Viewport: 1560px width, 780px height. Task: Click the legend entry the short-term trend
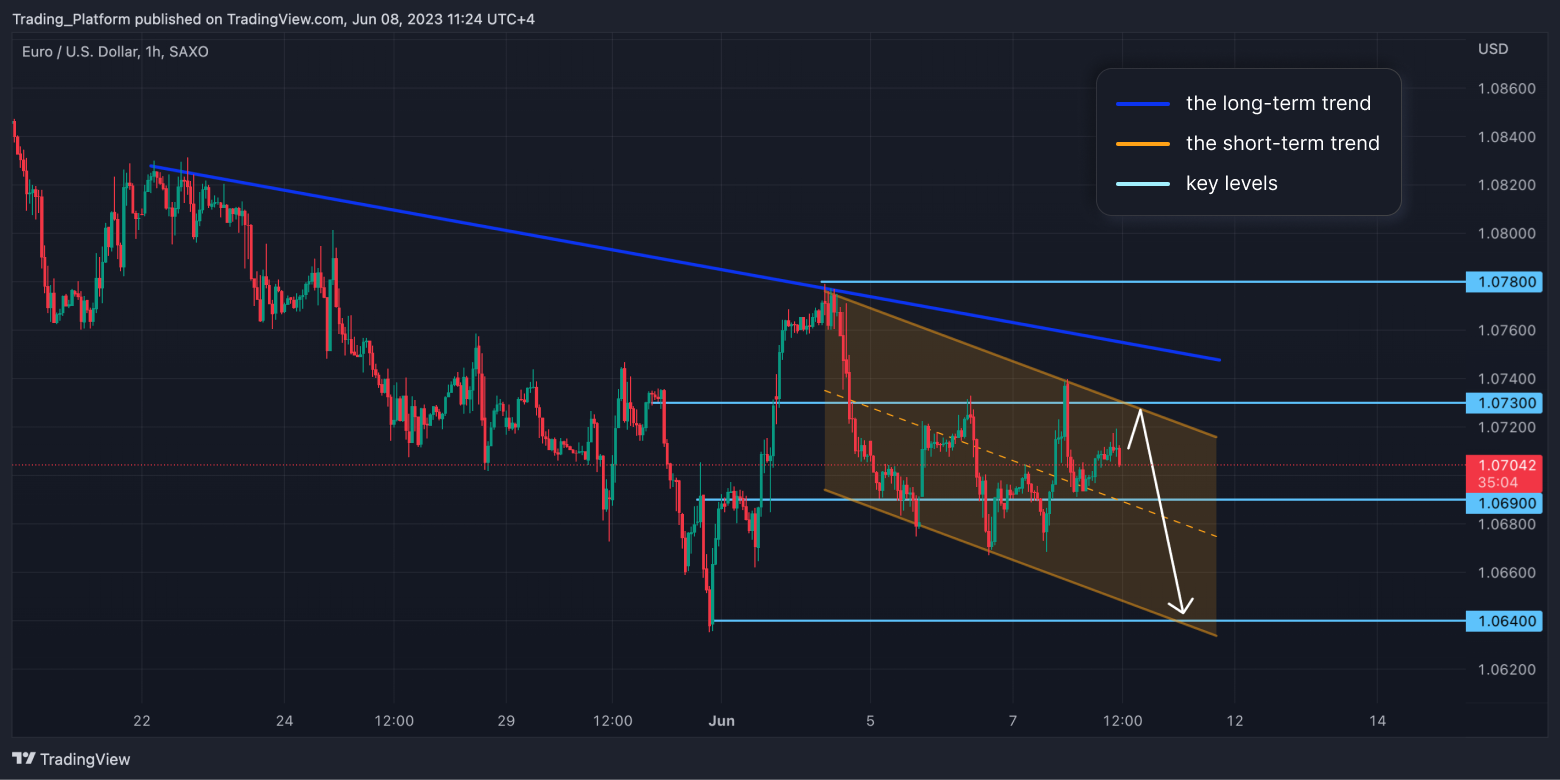1283,143
